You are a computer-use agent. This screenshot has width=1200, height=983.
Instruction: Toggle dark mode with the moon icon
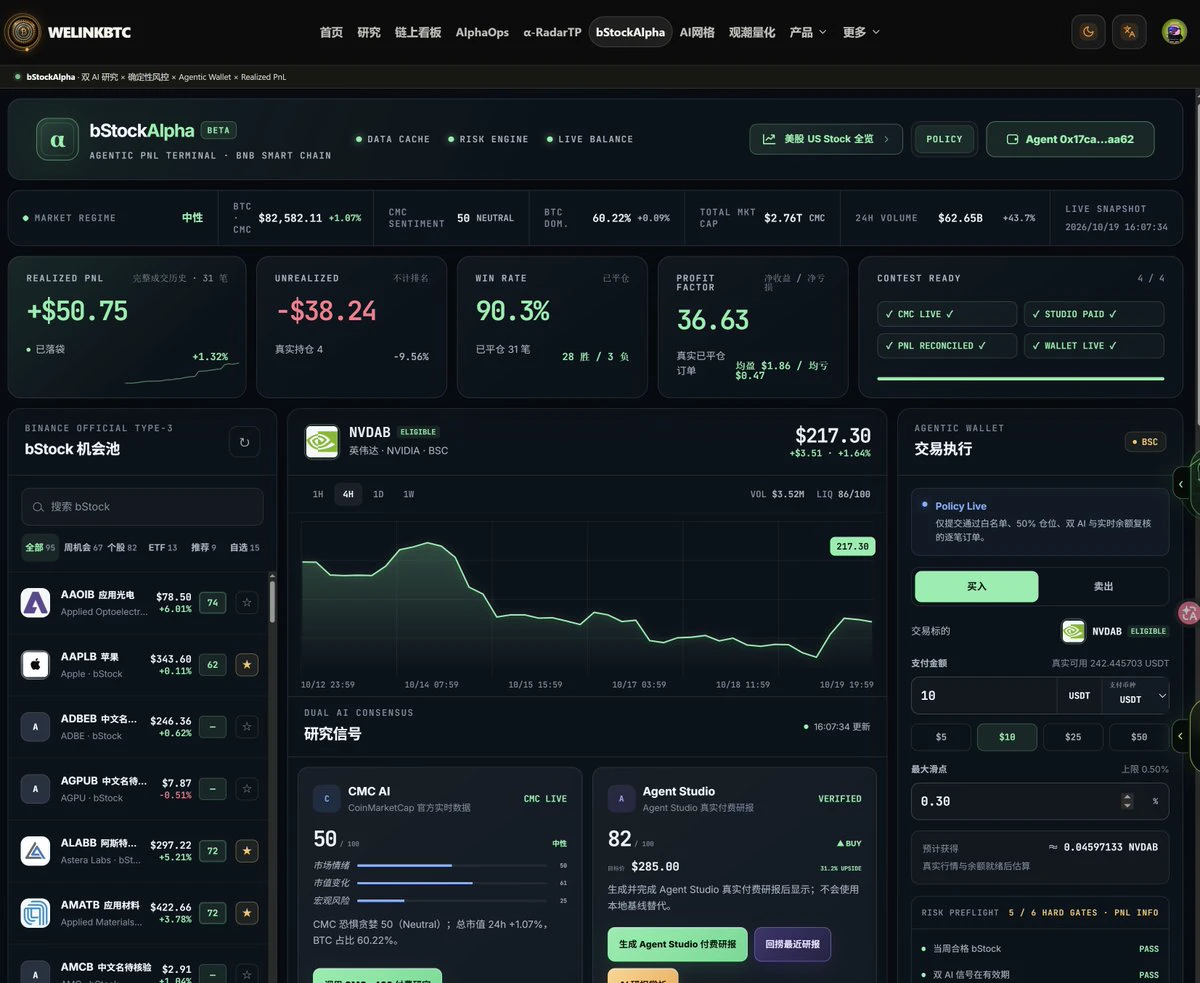click(1088, 32)
